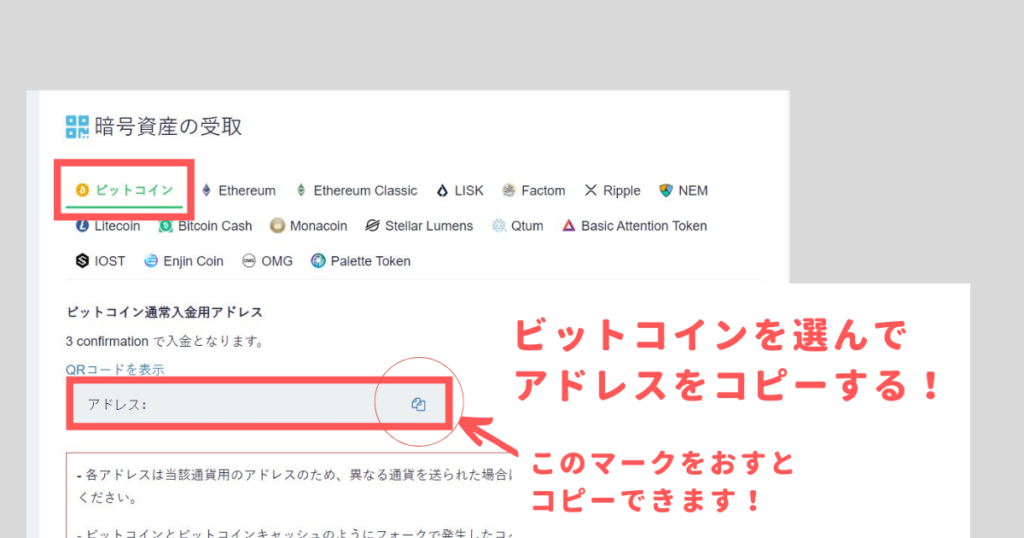Open the Basic Attention Token tab
The height and width of the screenshot is (538, 1024).
pyautogui.click(x=635, y=226)
